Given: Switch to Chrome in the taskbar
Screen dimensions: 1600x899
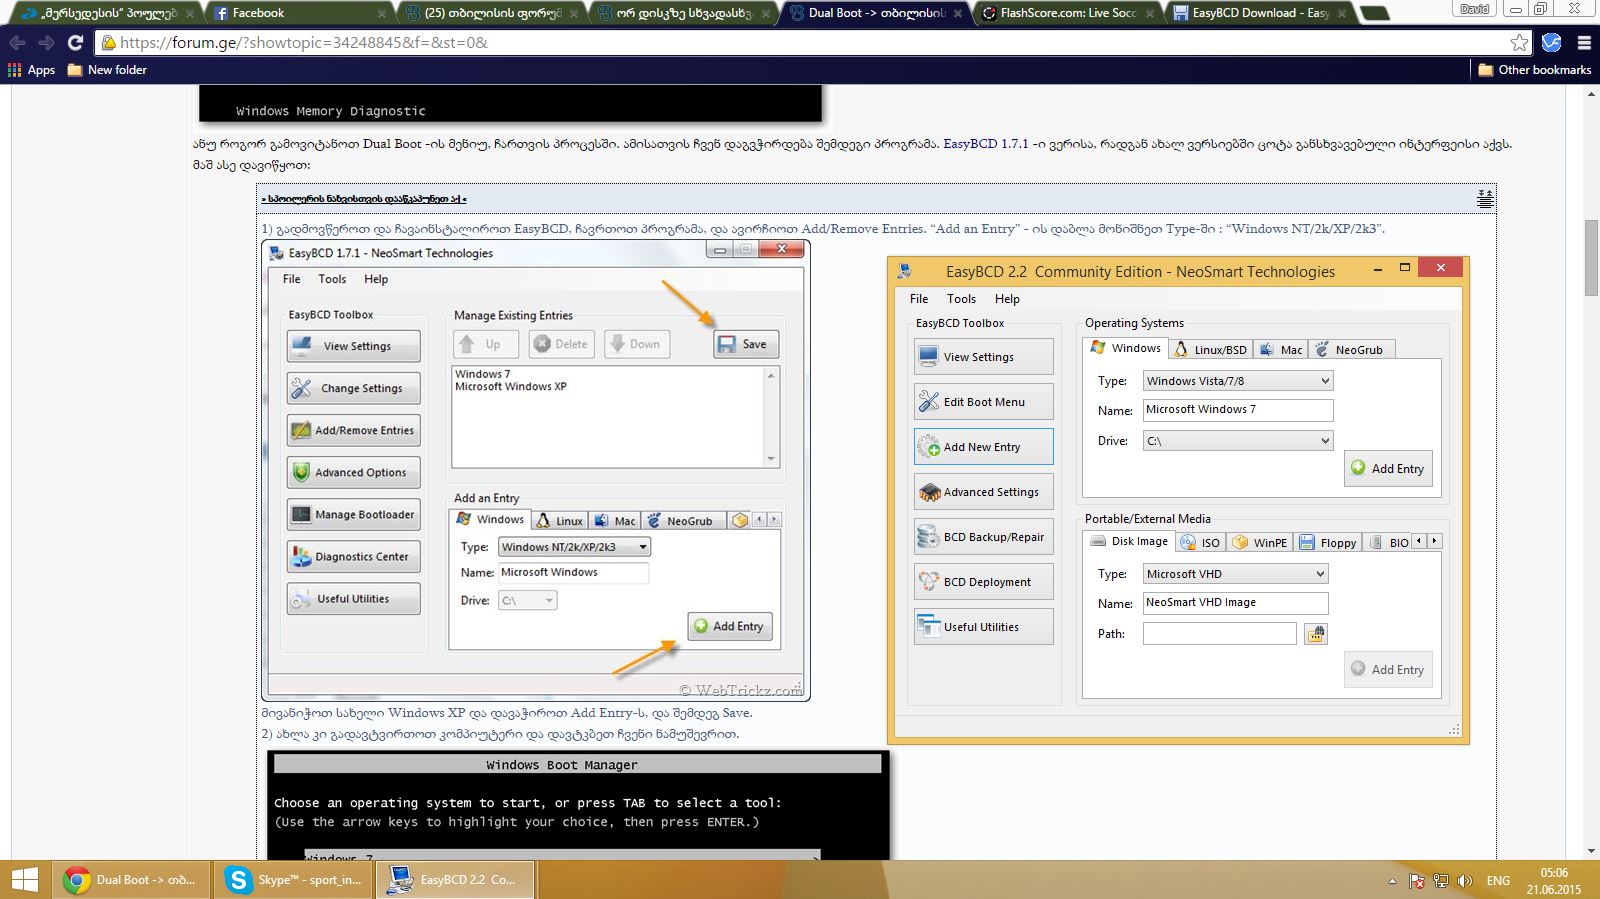Looking at the screenshot, I should tap(130, 880).
